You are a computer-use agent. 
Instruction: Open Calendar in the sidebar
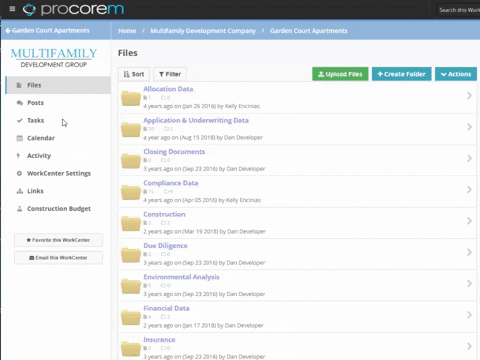[58, 138]
